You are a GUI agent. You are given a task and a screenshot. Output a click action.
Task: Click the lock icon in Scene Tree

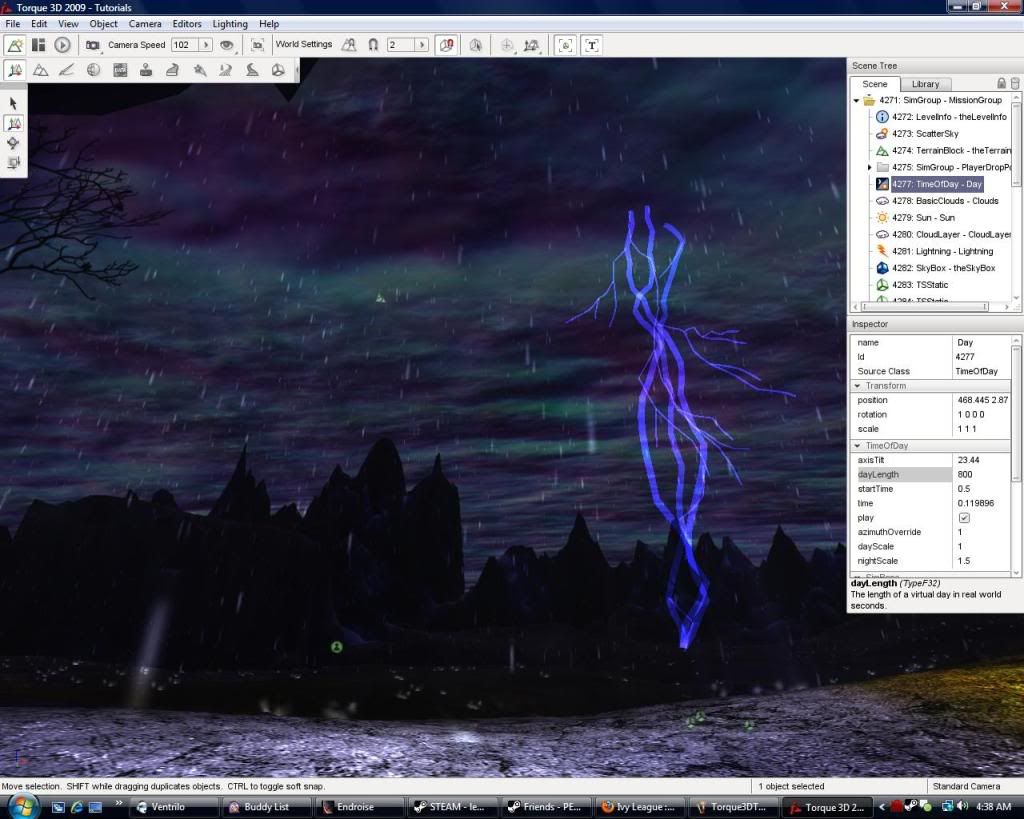1001,84
